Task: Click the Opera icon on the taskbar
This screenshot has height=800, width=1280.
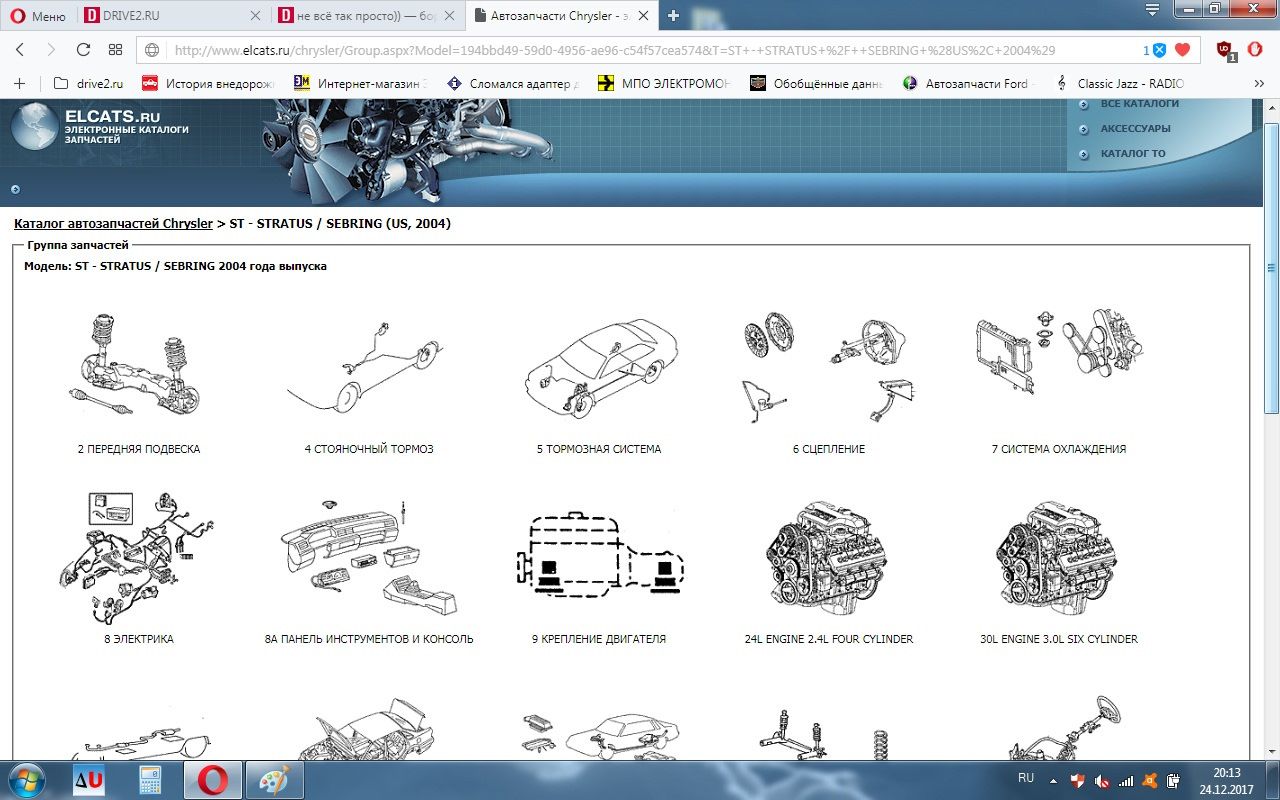Action: [x=212, y=780]
